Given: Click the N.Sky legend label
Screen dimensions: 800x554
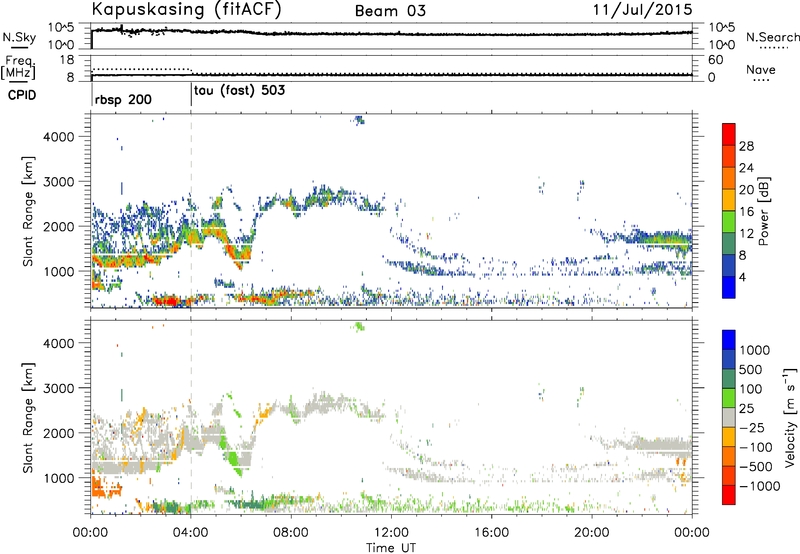Looking at the screenshot, I should (x=19, y=37).
